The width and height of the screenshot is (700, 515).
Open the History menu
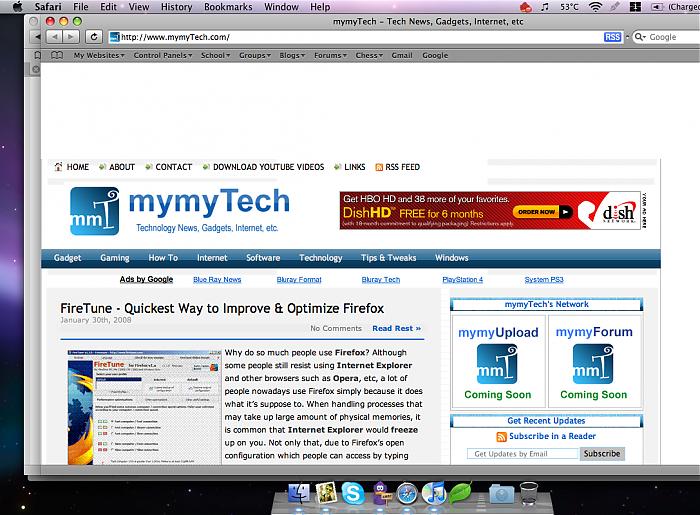tap(176, 7)
